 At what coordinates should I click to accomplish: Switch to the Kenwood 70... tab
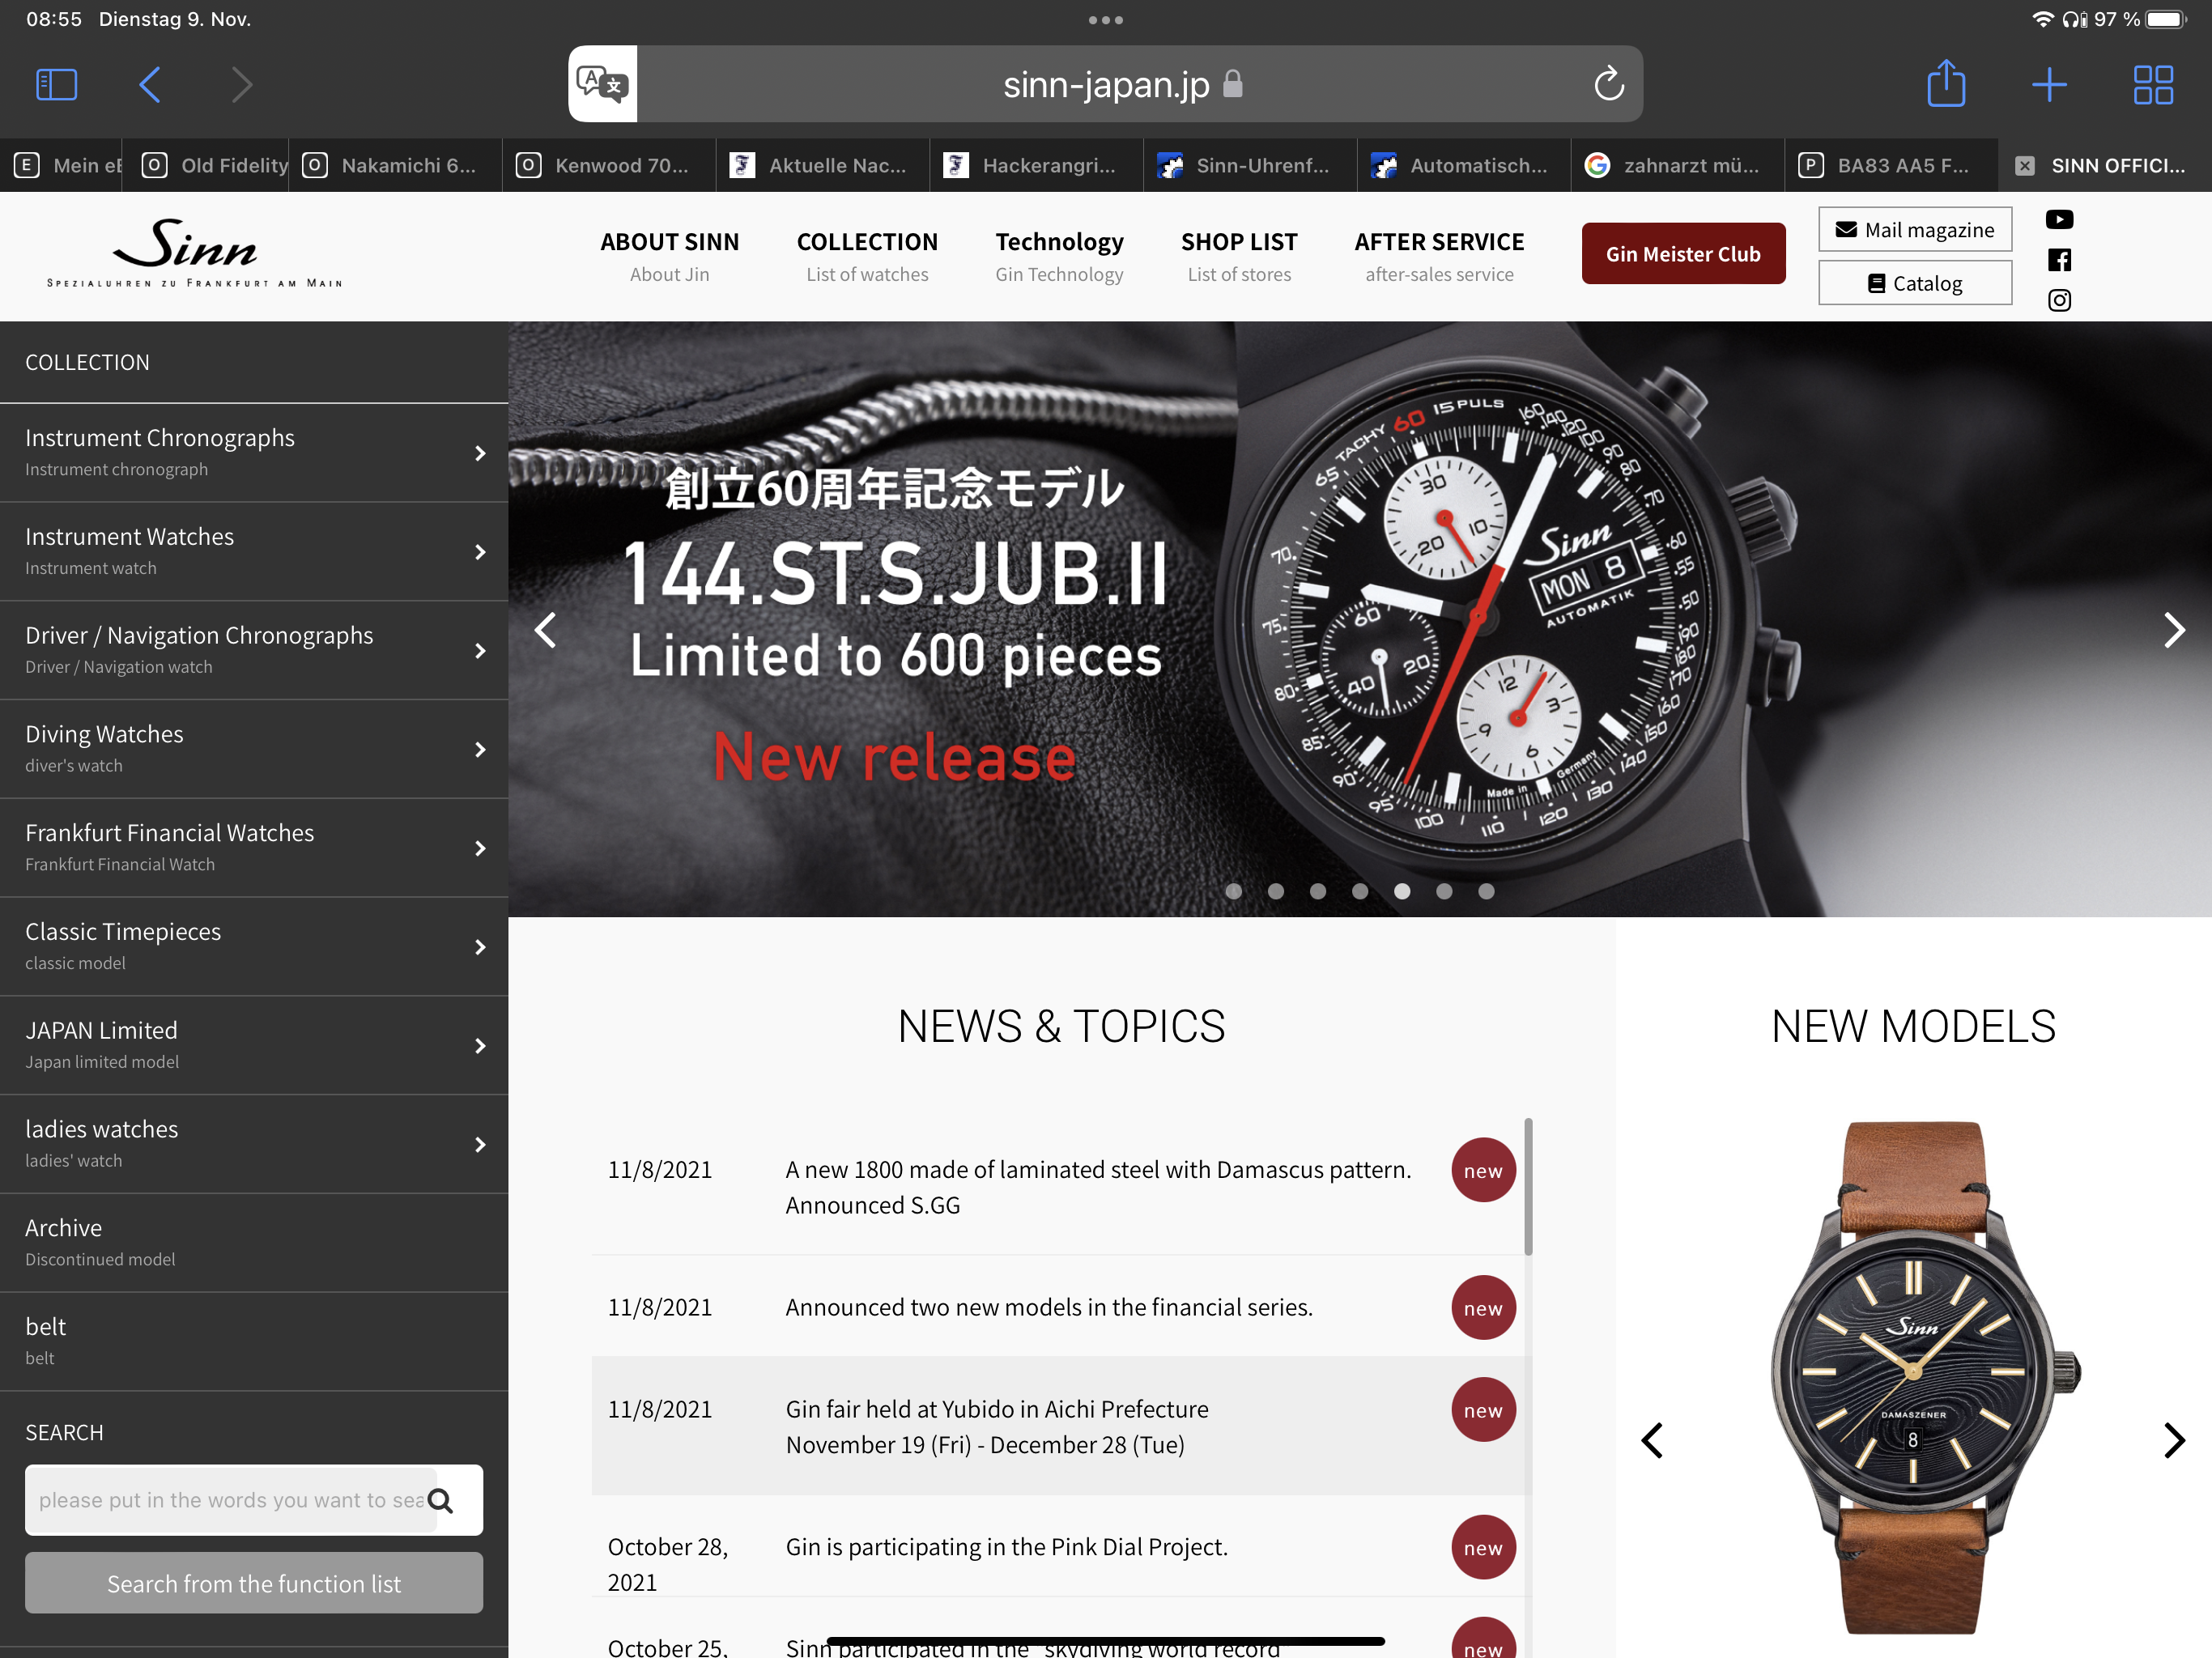(x=608, y=166)
